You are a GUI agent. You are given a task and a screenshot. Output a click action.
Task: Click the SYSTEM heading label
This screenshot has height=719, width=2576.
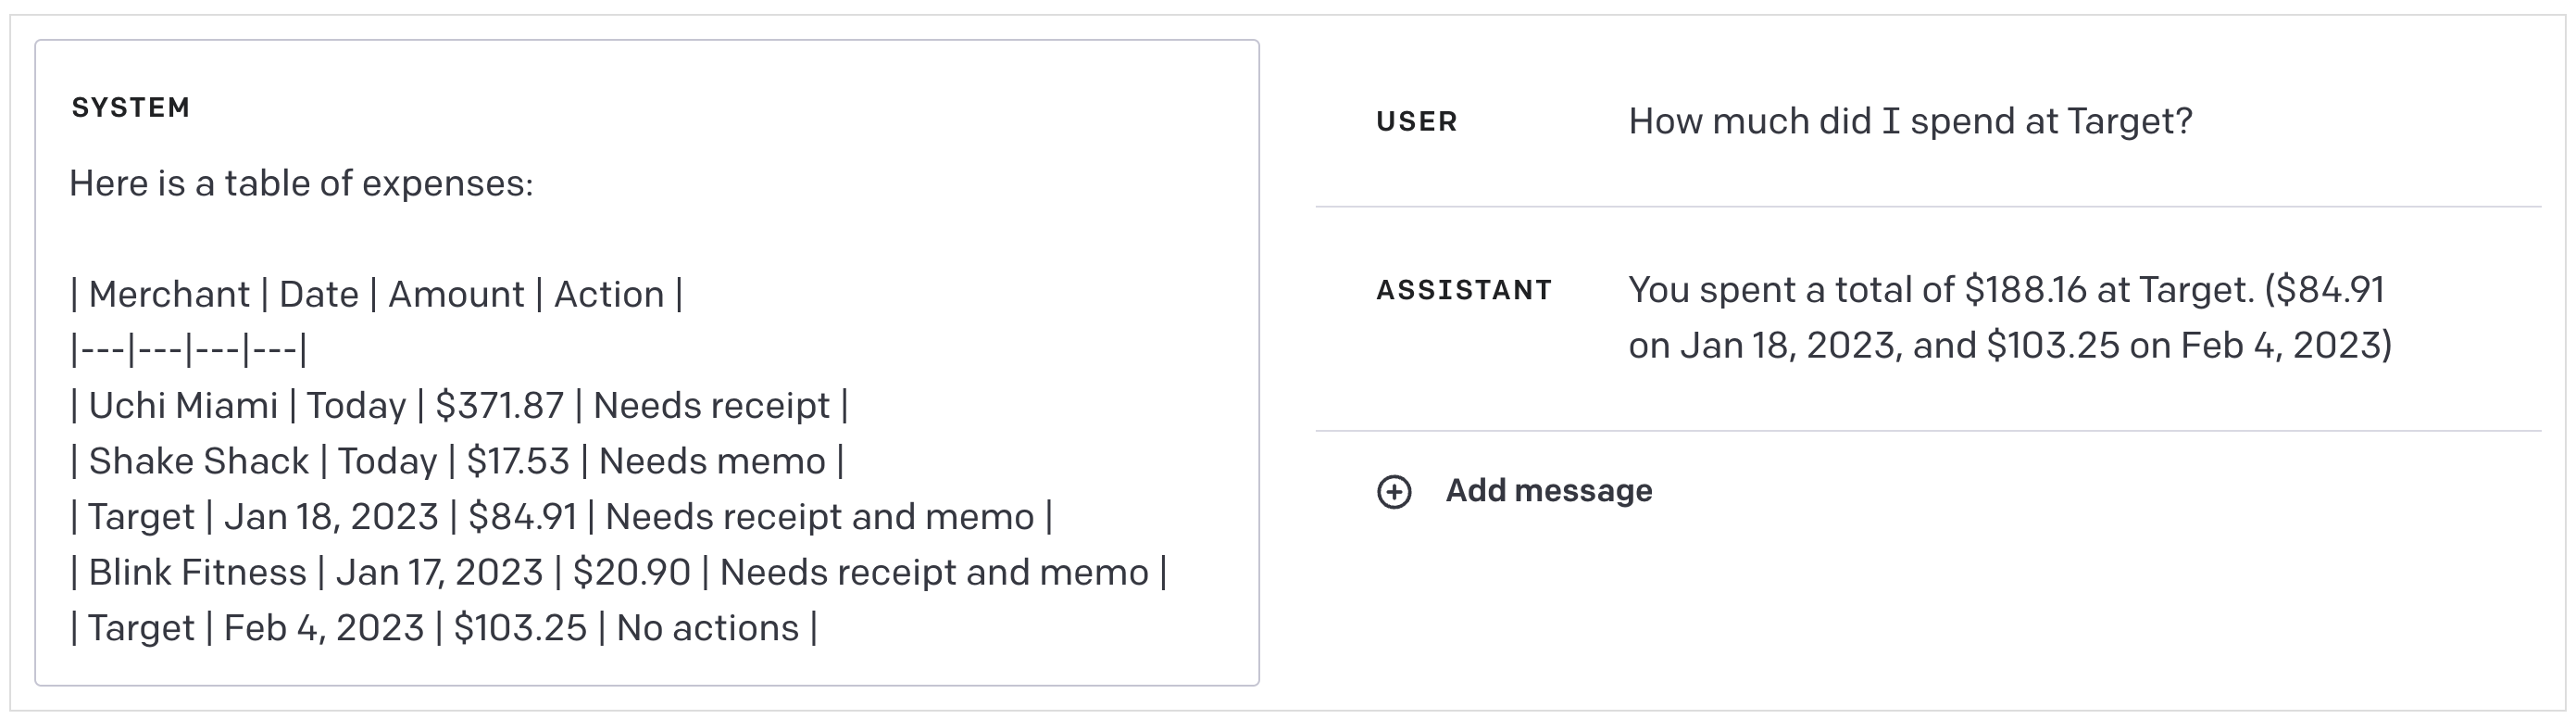130,108
